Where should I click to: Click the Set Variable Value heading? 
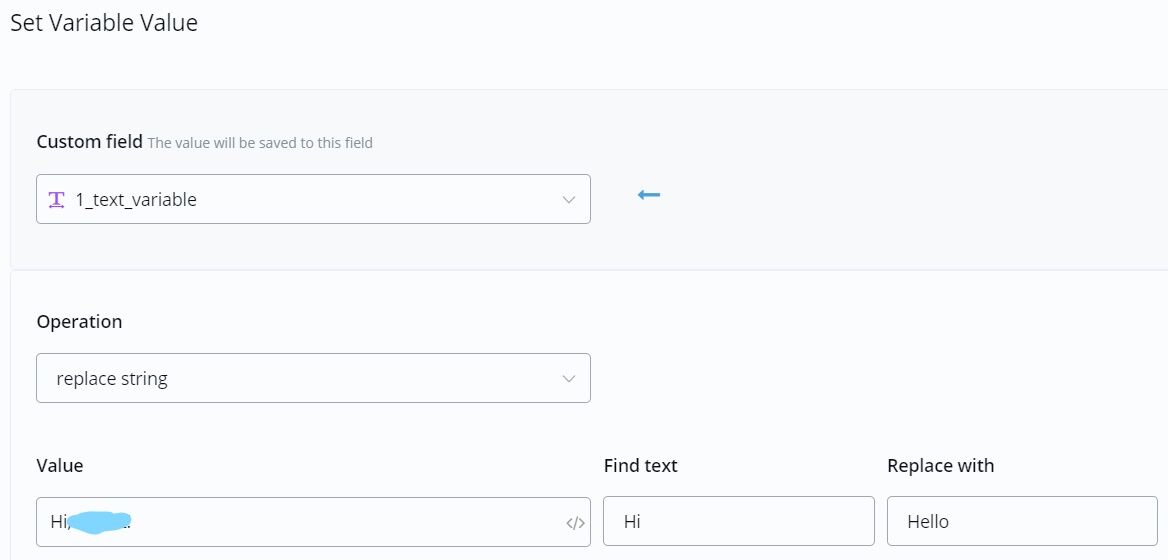[104, 23]
